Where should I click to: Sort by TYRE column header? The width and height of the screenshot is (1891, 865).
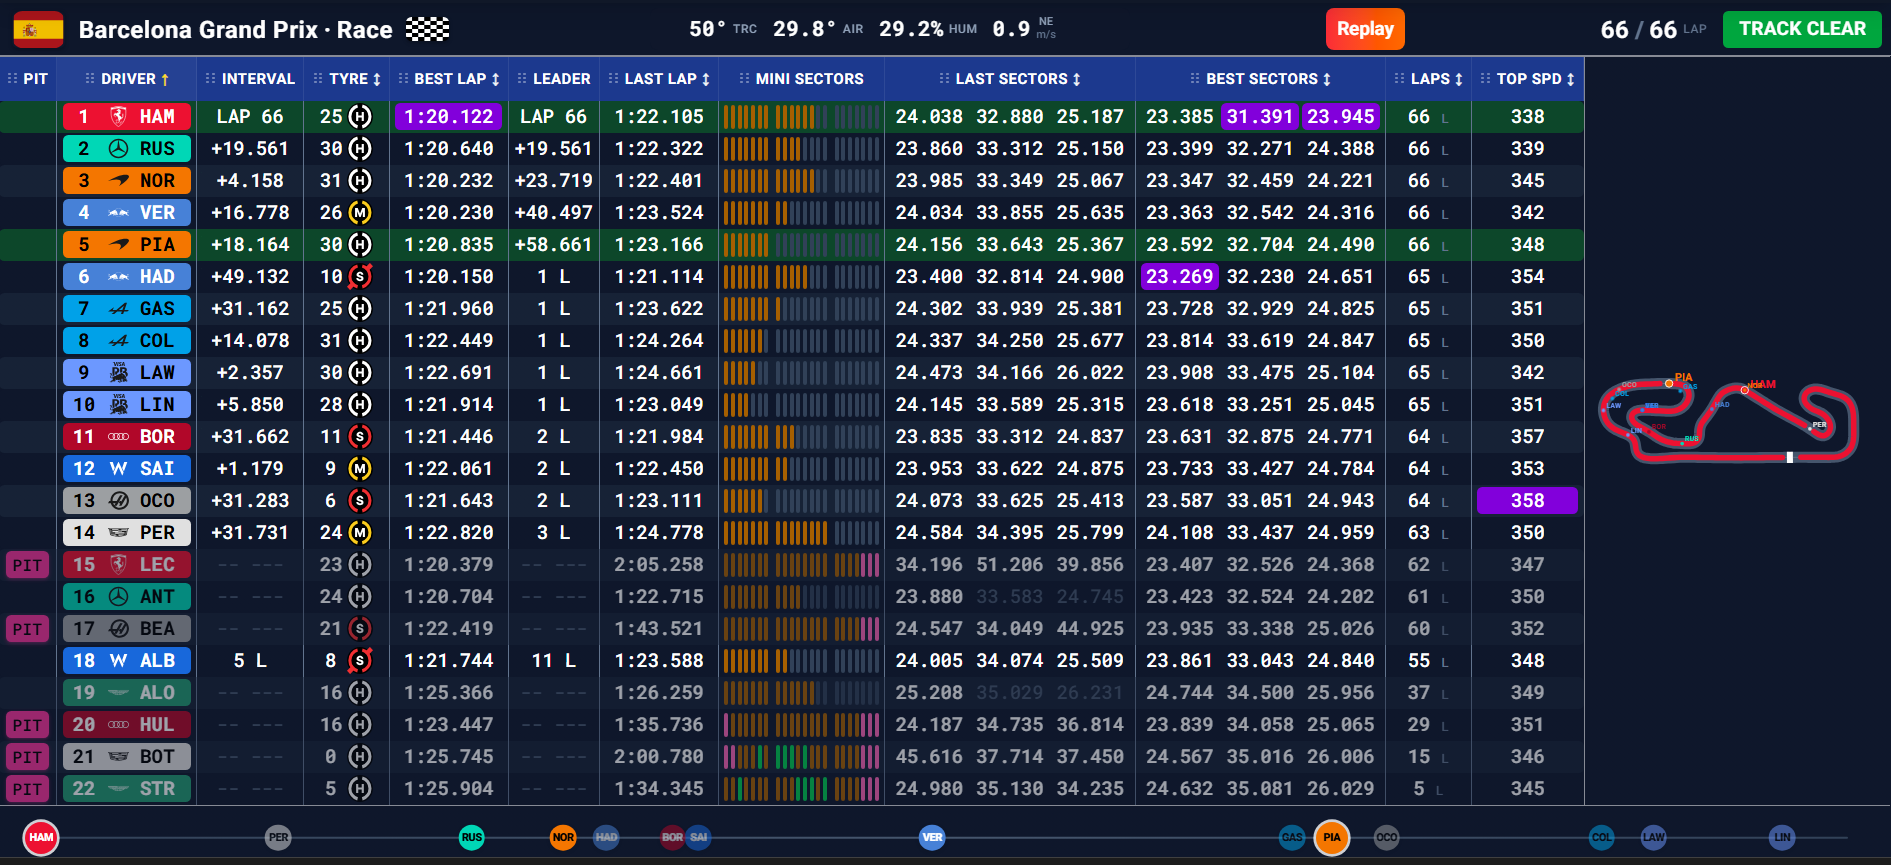coord(347,79)
